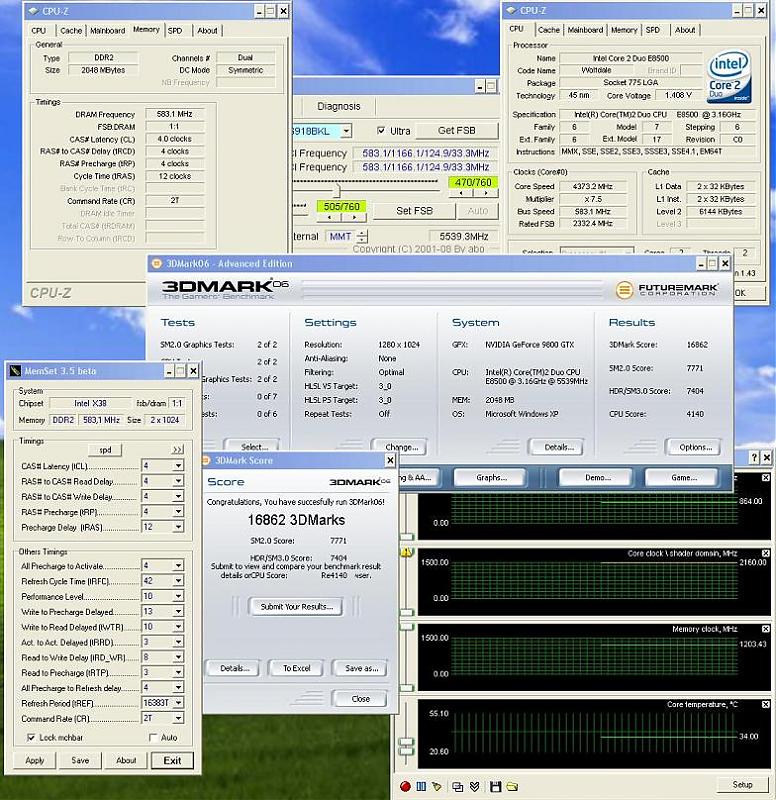Open the clock generator dropdown in SetFSB
Screen dimensions: 776x800
coord(346,131)
